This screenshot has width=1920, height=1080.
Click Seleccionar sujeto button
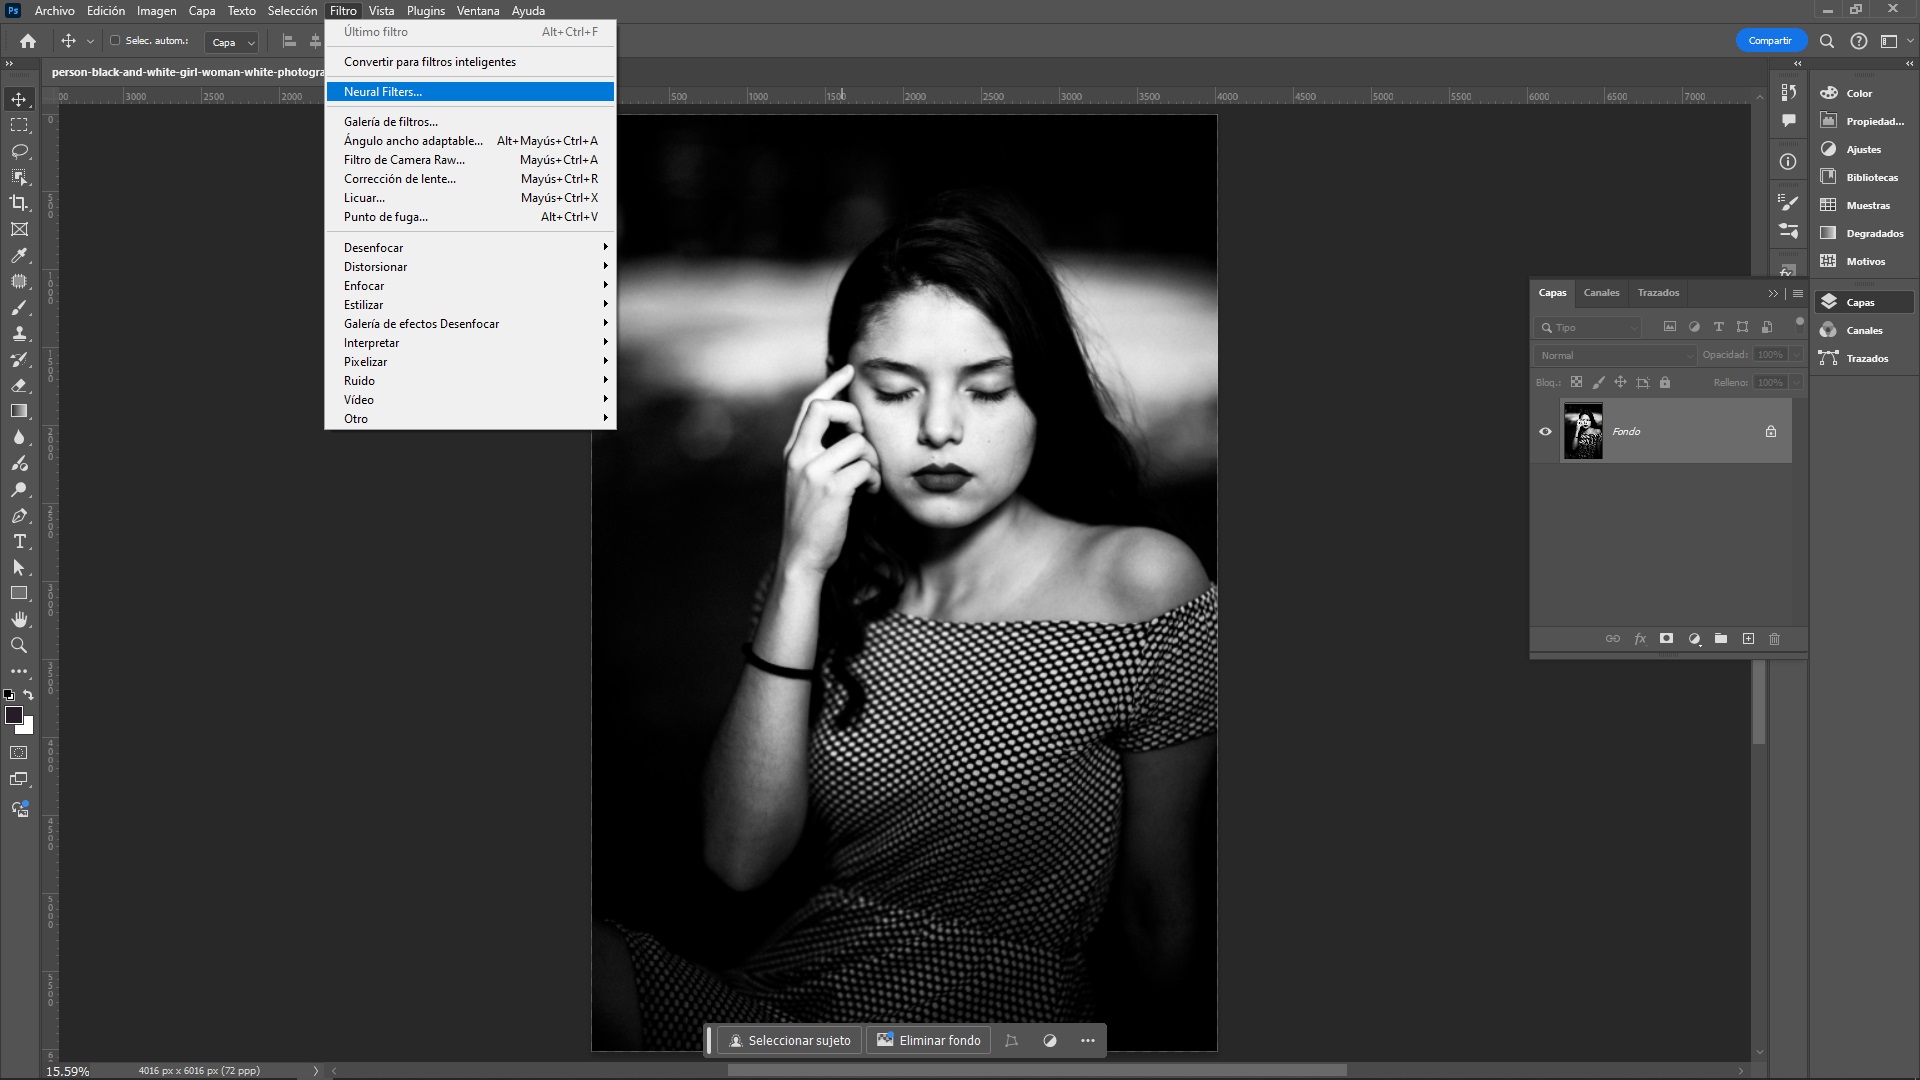789,1040
